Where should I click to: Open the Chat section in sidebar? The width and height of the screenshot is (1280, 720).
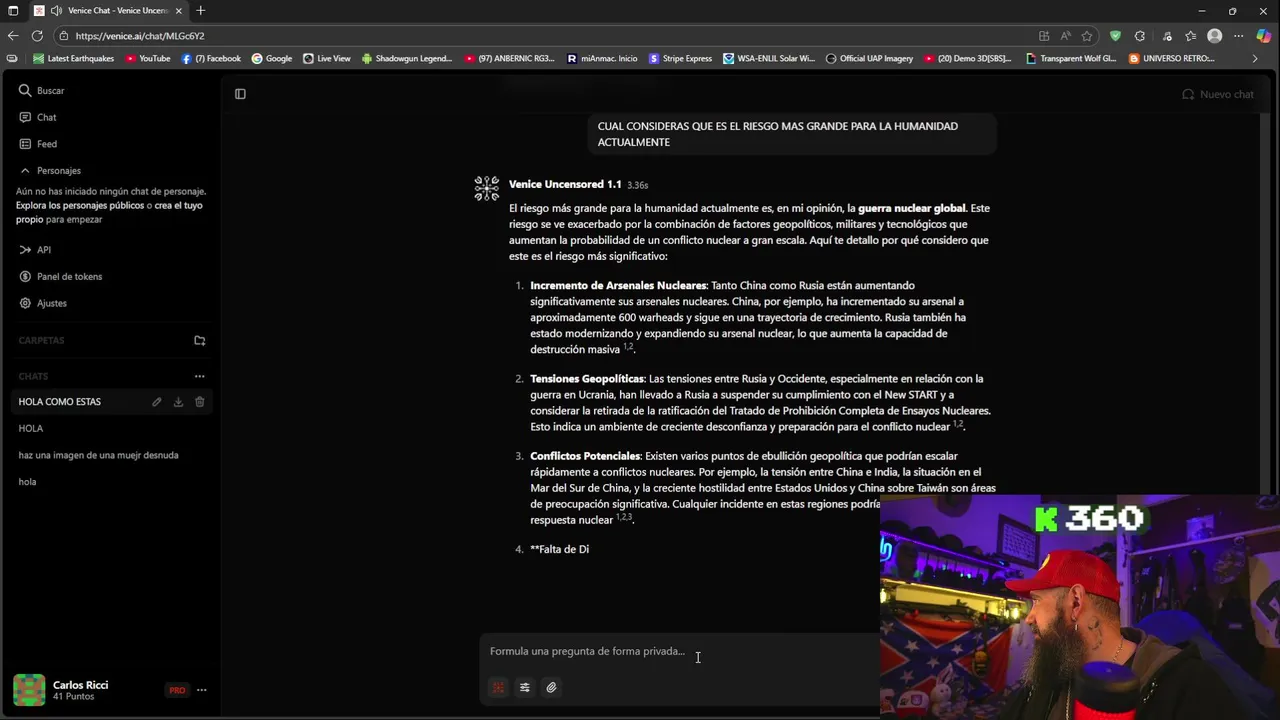(38, 117)
